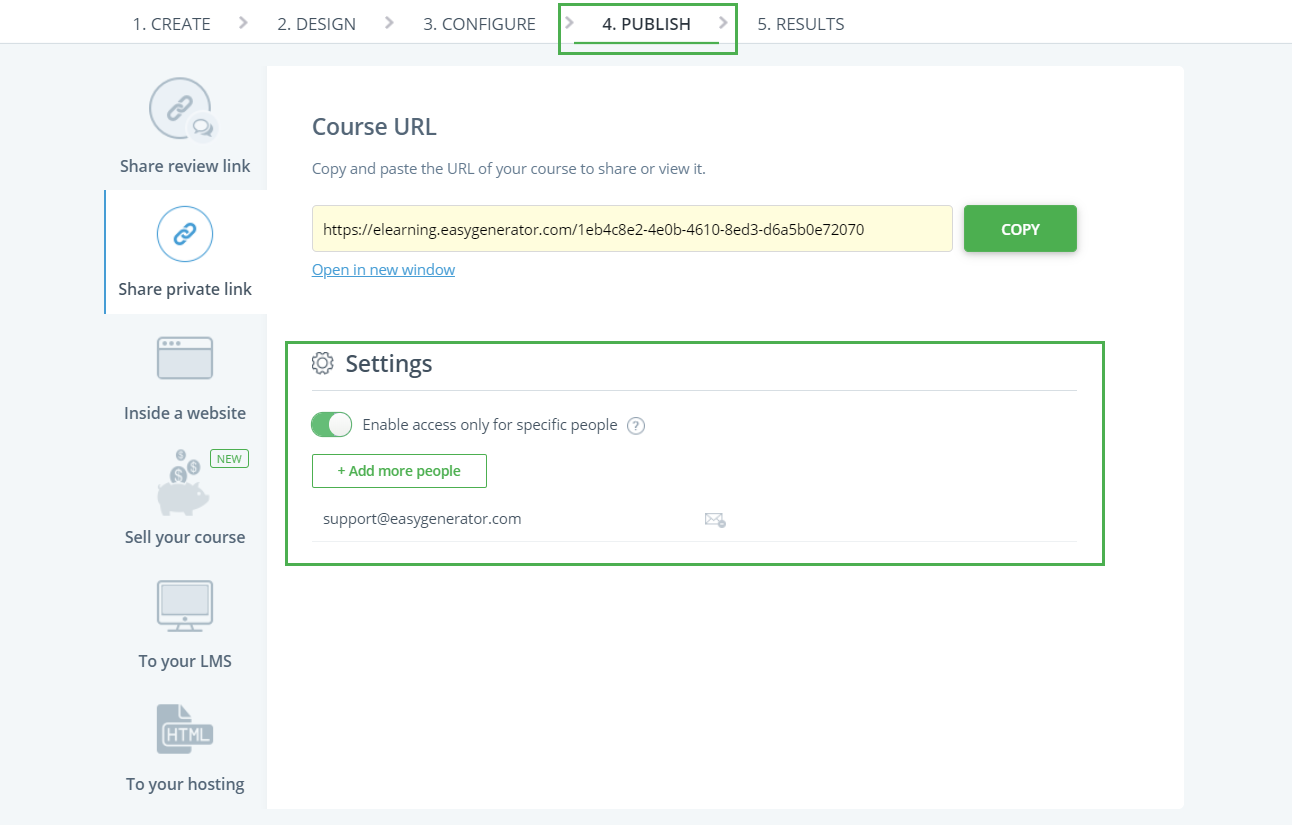The width and height of the screenshot is (1292, 825).
Task: Go to the 1. CREATE step
Action: pos(171,24)
